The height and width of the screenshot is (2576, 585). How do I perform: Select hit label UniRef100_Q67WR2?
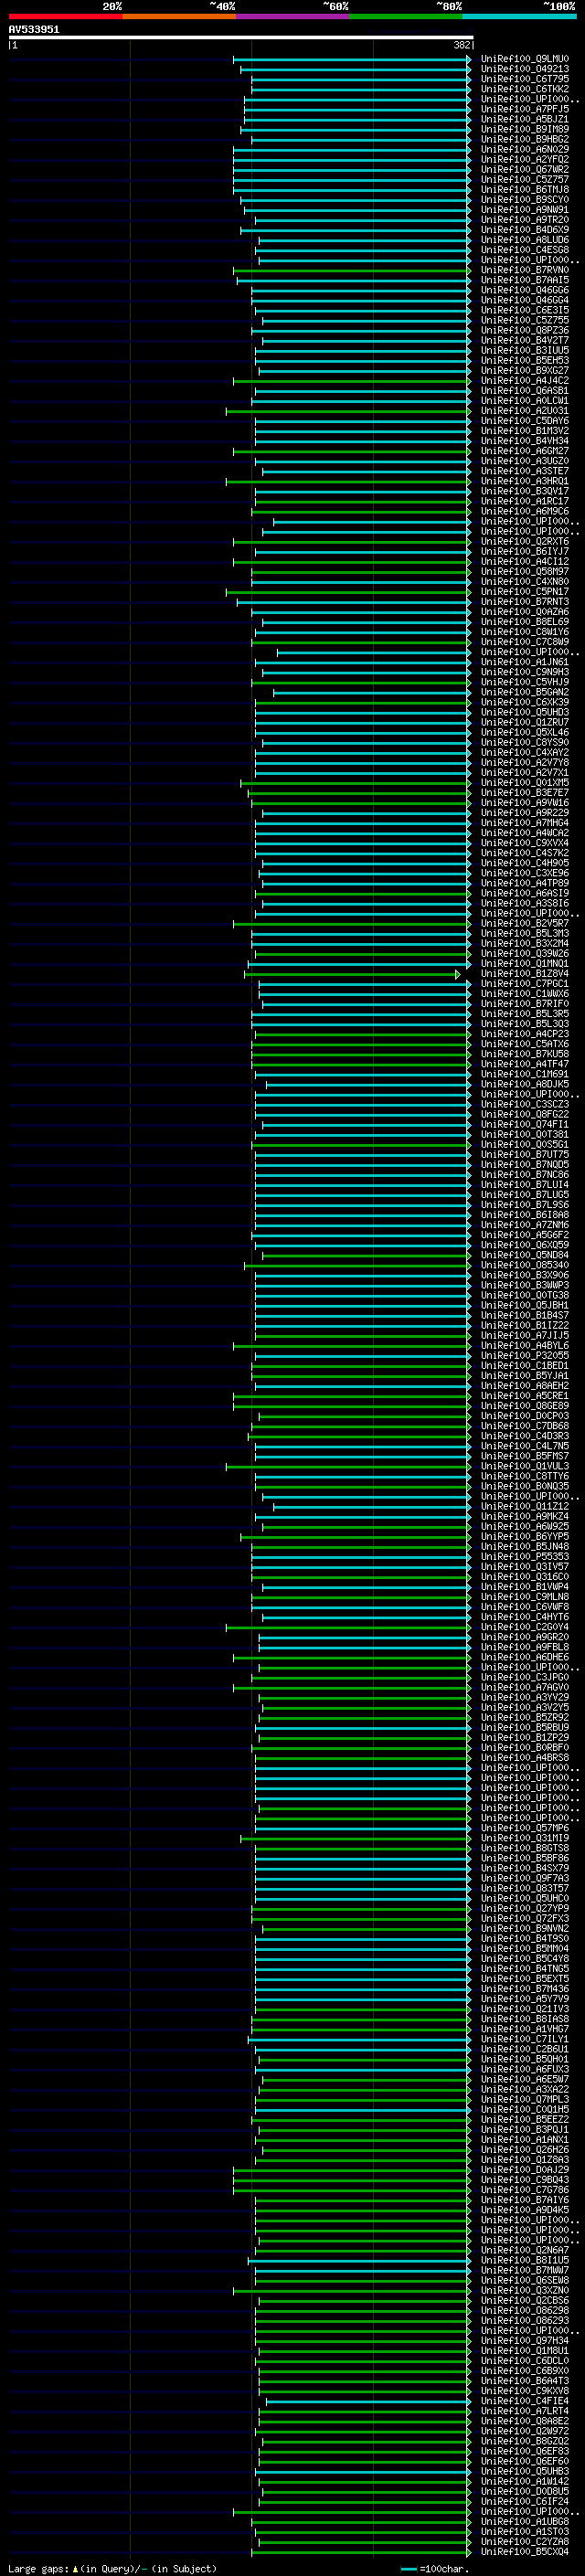pos(525,169)
